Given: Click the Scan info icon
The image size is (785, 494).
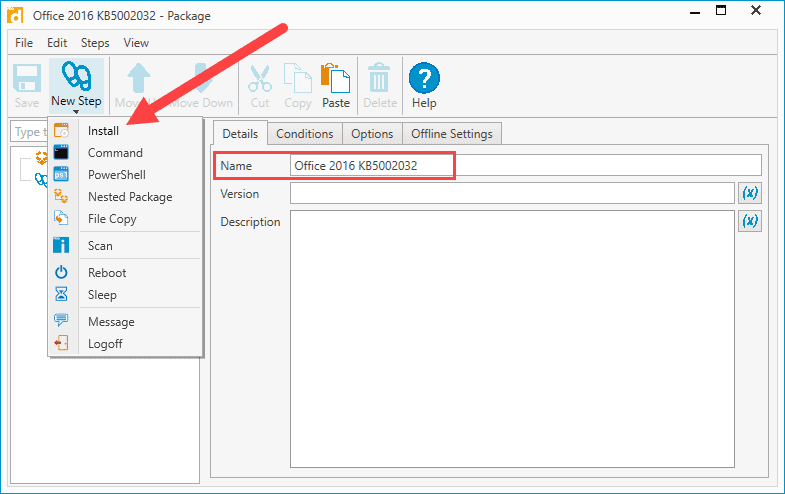Looking at the screenshot, I should 61,245.
